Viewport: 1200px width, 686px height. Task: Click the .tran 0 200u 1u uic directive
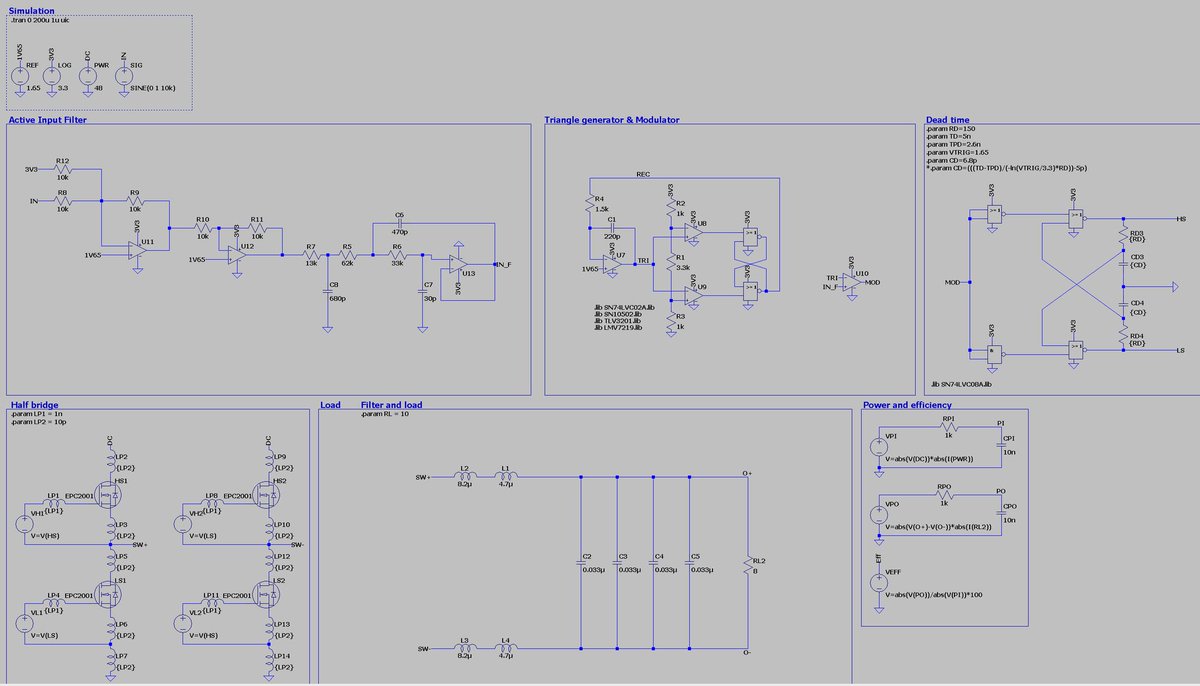click(40, 19)
